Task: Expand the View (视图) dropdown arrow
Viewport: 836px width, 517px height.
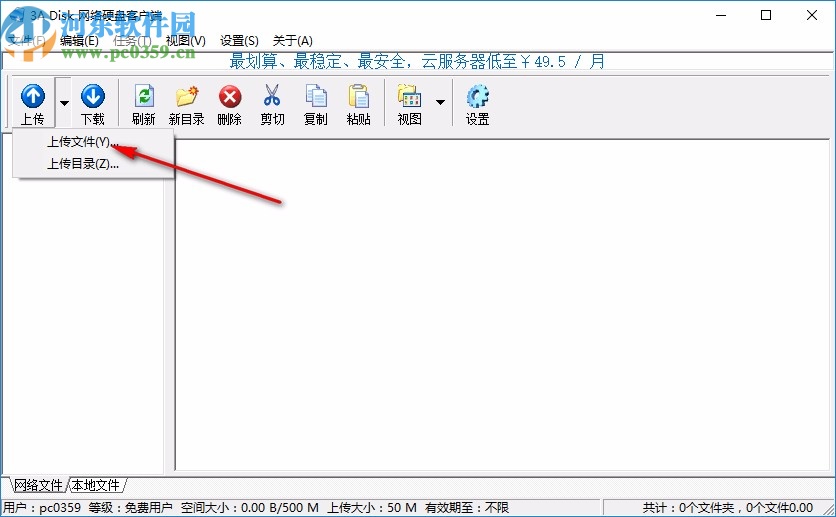Action: 440,102
